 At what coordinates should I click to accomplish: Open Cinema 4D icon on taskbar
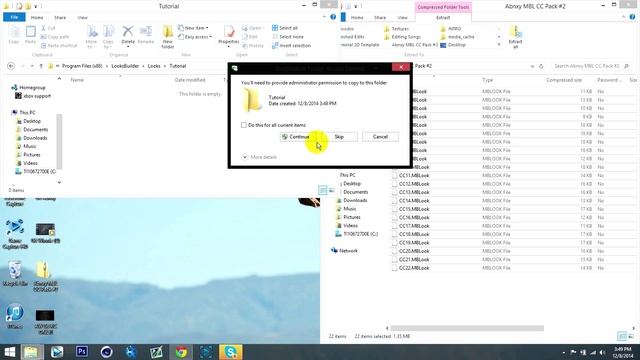(107, 351)
